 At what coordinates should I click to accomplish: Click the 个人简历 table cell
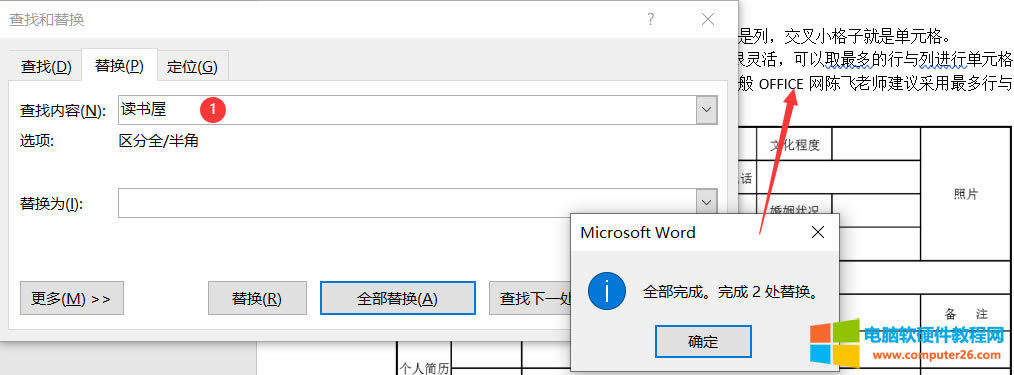pos(423,369)
